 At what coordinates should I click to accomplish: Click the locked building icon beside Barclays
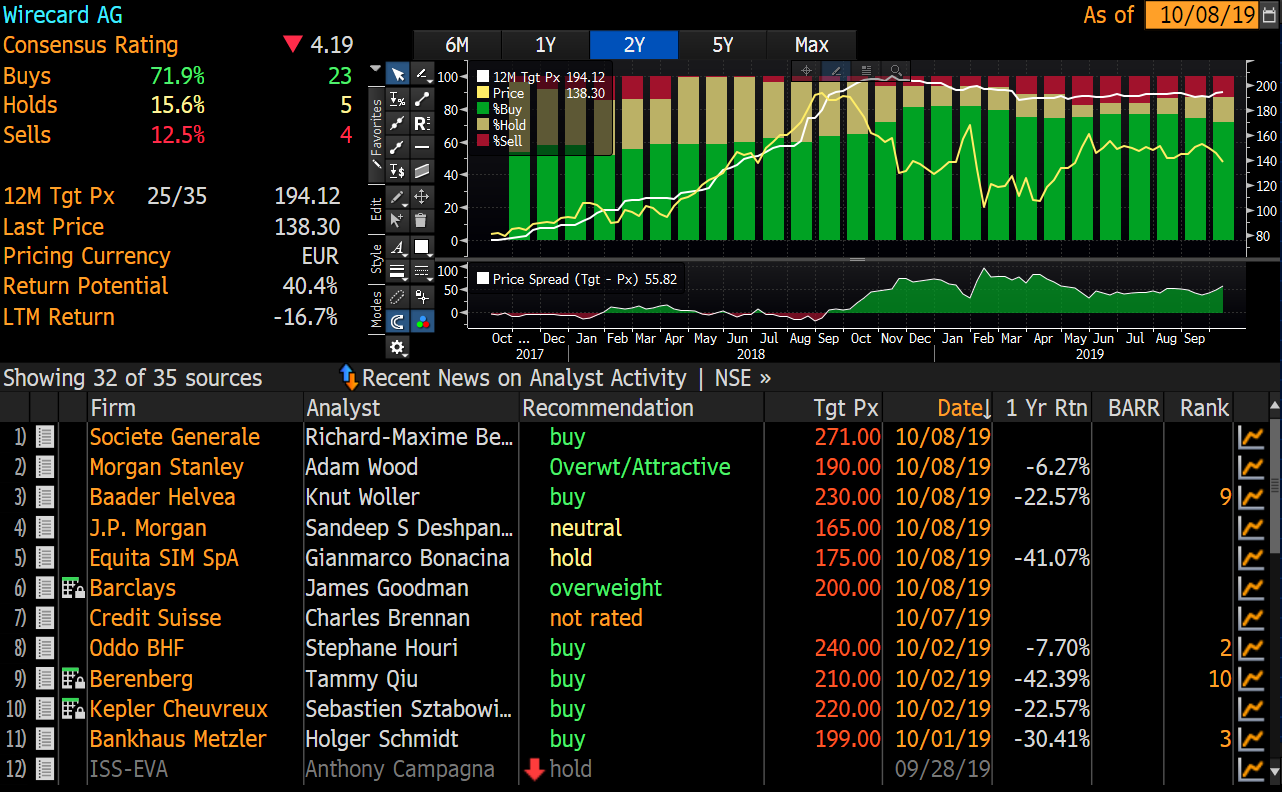click(x=73, y=588)
